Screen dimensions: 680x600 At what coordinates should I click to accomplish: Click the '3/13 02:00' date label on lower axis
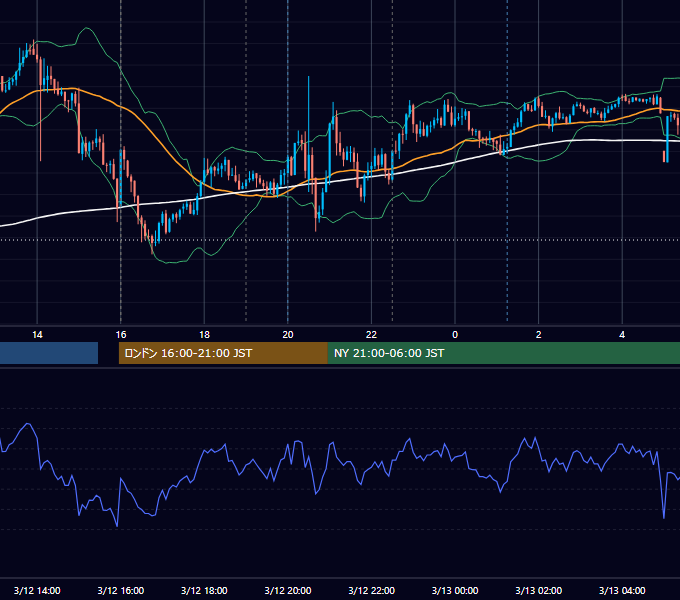click(x=539, y=590)
